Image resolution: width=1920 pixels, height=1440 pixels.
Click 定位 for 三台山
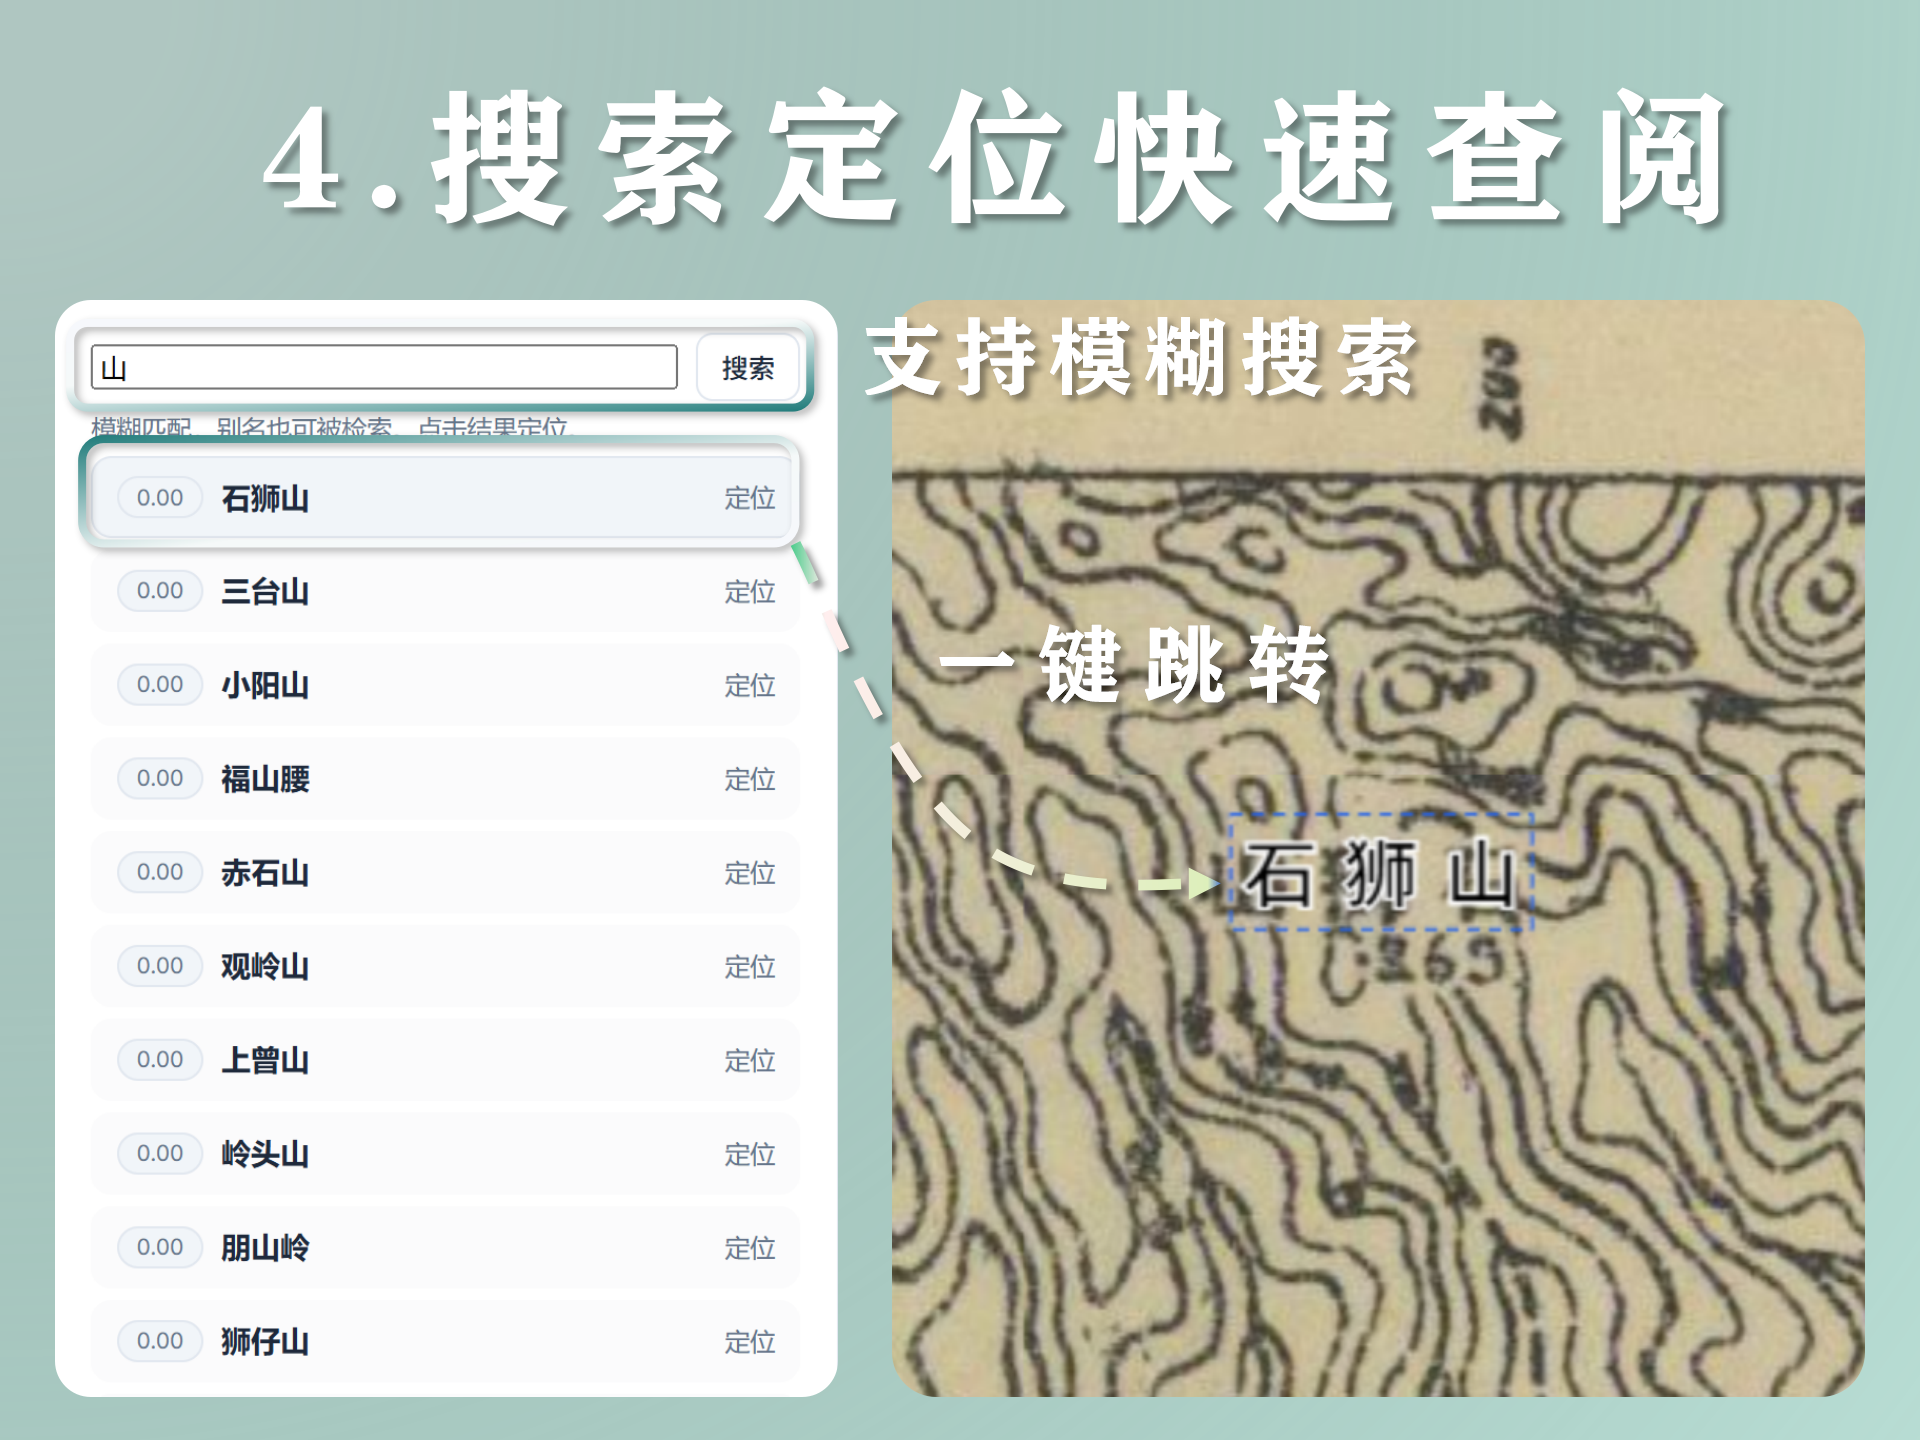coord(750,592)
